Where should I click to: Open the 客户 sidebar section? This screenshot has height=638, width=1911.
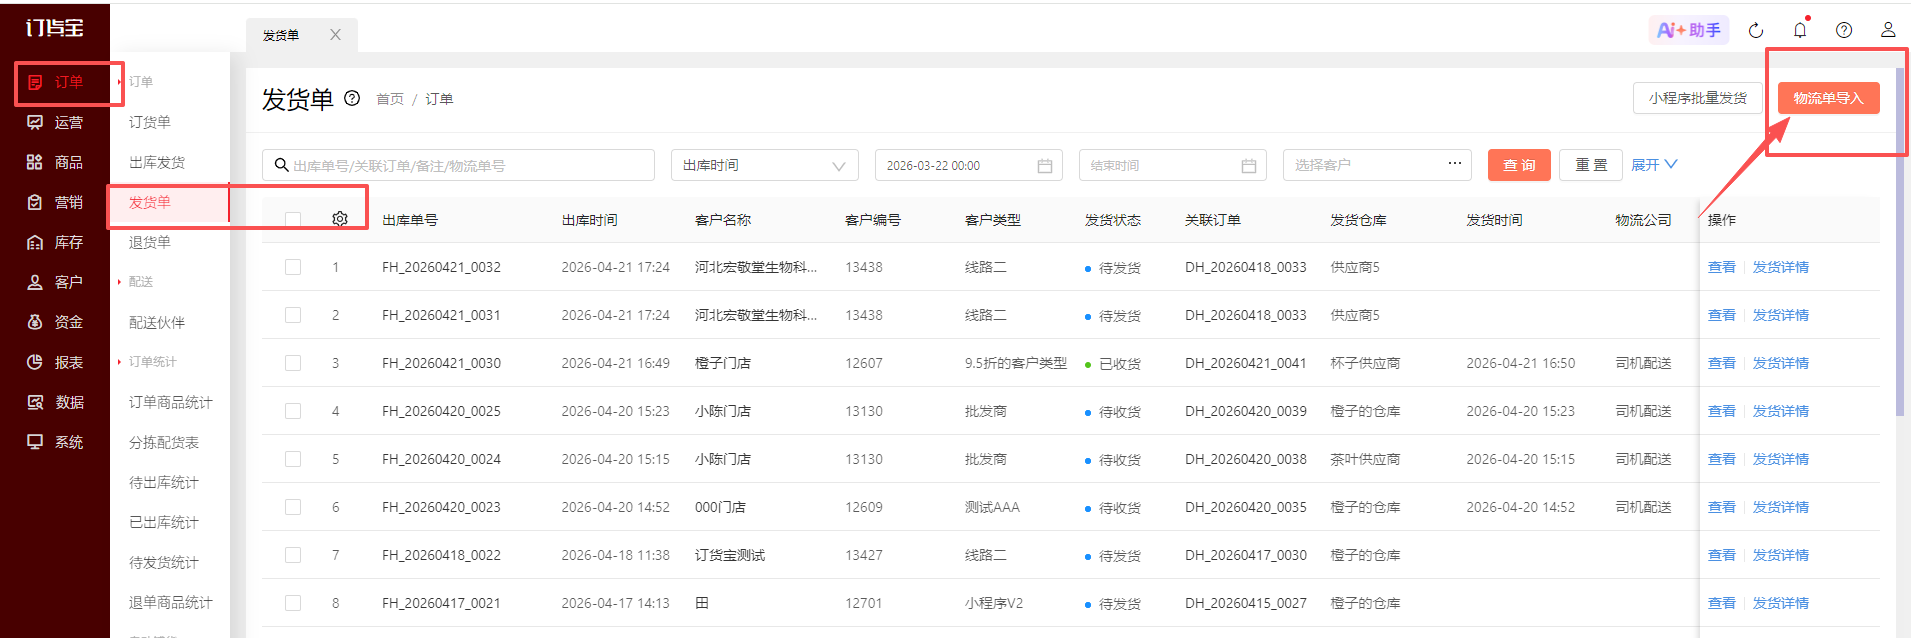(55, 282)
